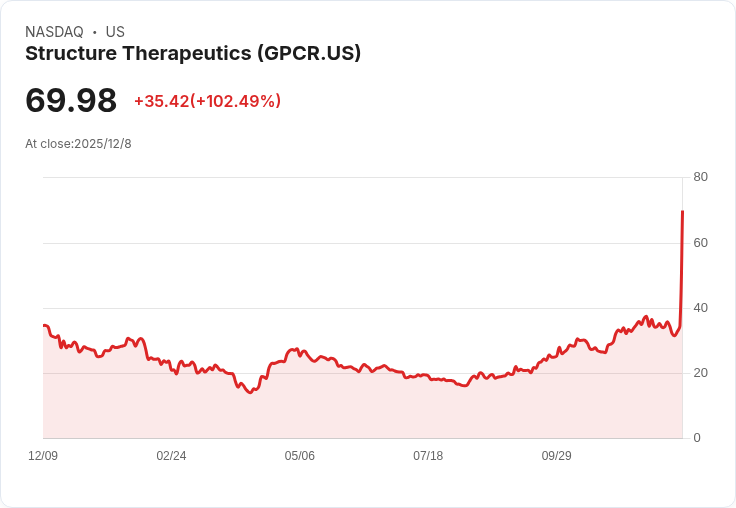The width and height of the screenshot is (736, 508).
Task: Click the +35.42(+102.49%) change value
Action: tap(207, 101)
